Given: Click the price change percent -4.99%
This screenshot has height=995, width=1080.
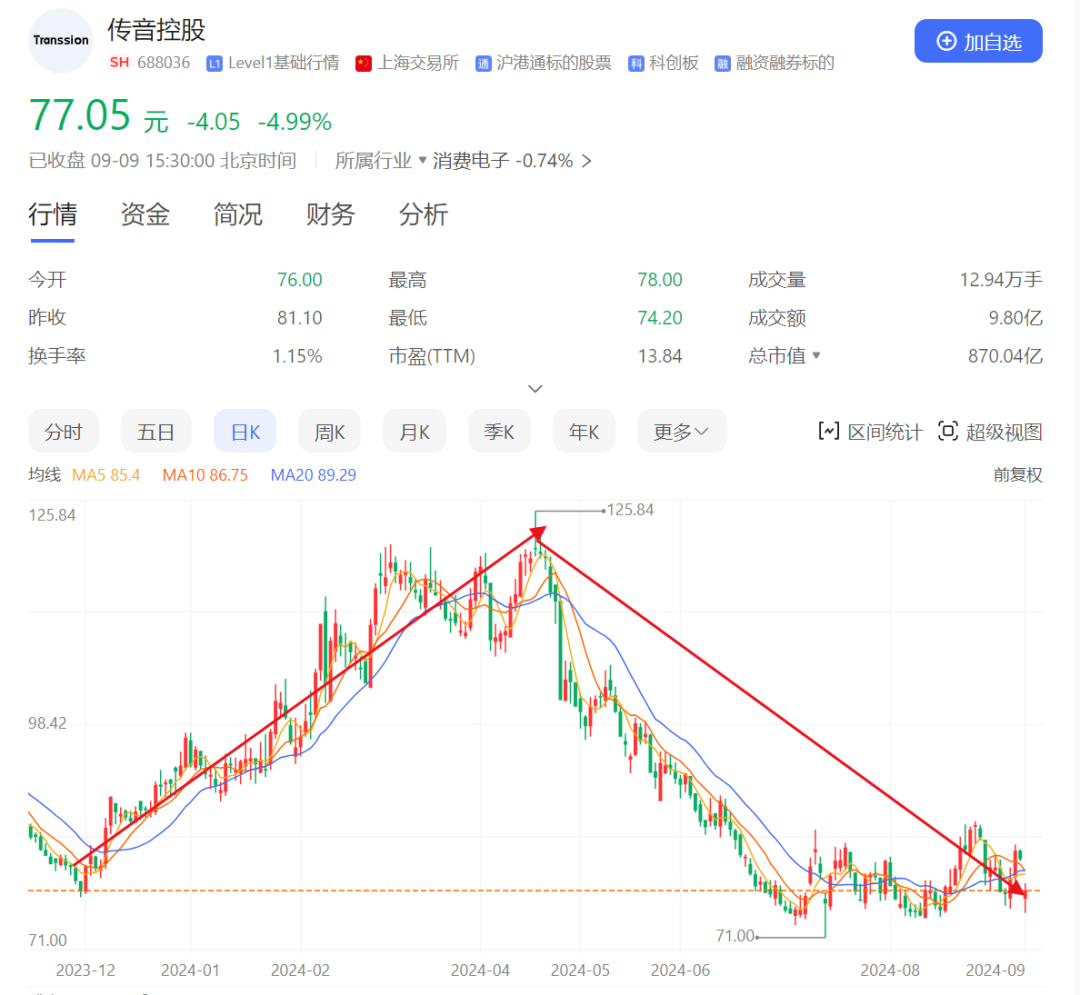Looking at the screenshot, I should [295, 122].
